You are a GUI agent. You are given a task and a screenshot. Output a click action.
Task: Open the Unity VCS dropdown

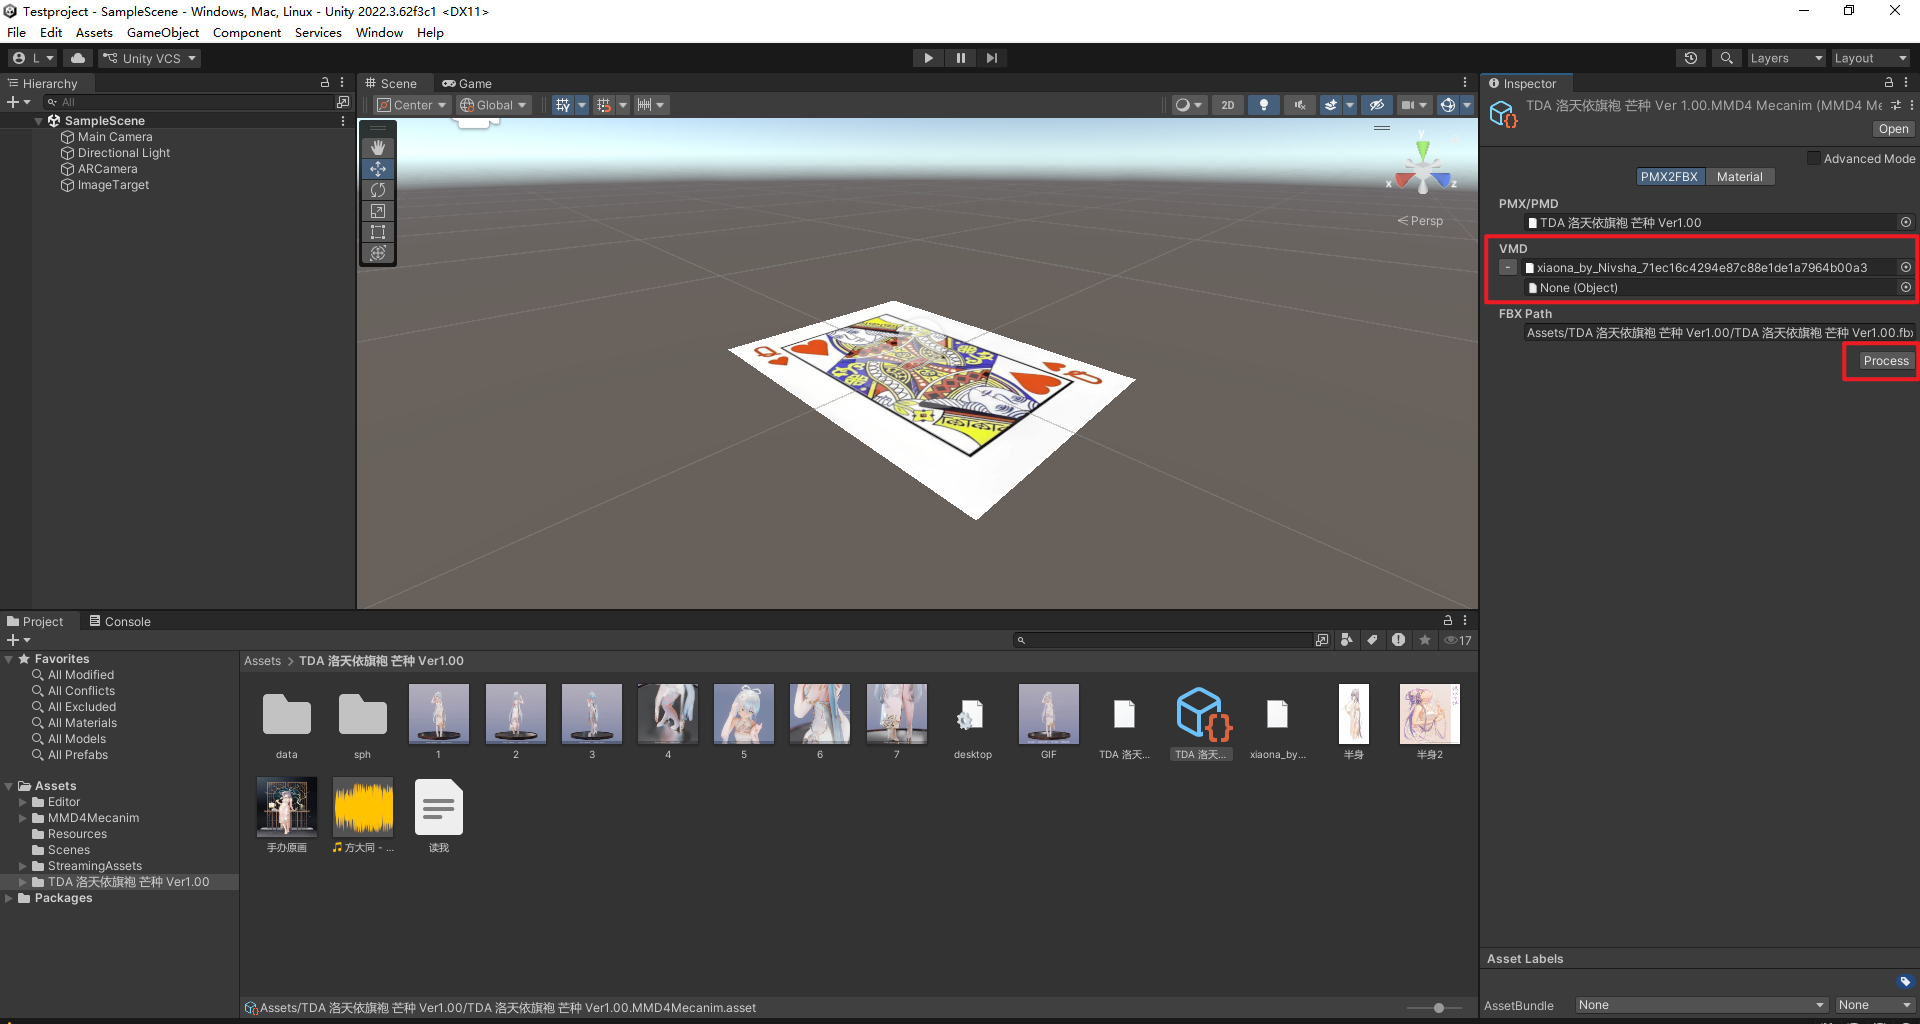tap(149, 58)
